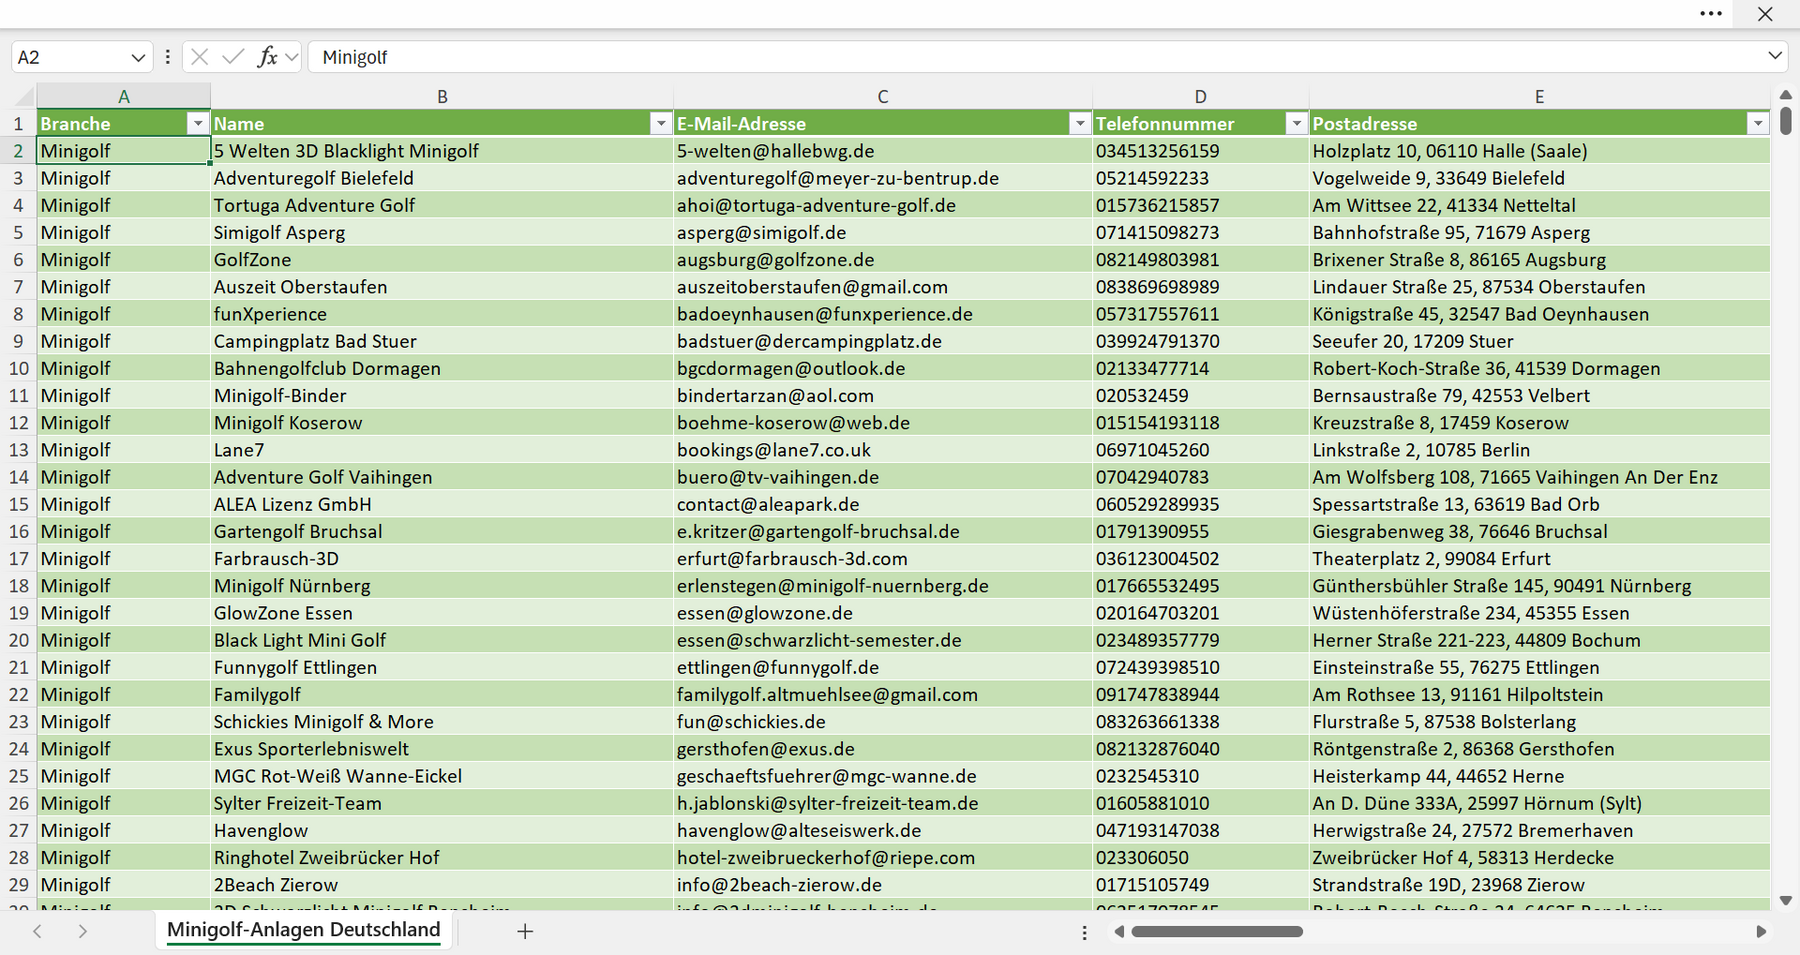Select the cell Ringhotel Zweibrücker Hof
Viewport: 1800px width, 955px height.
tap(442, 857)
